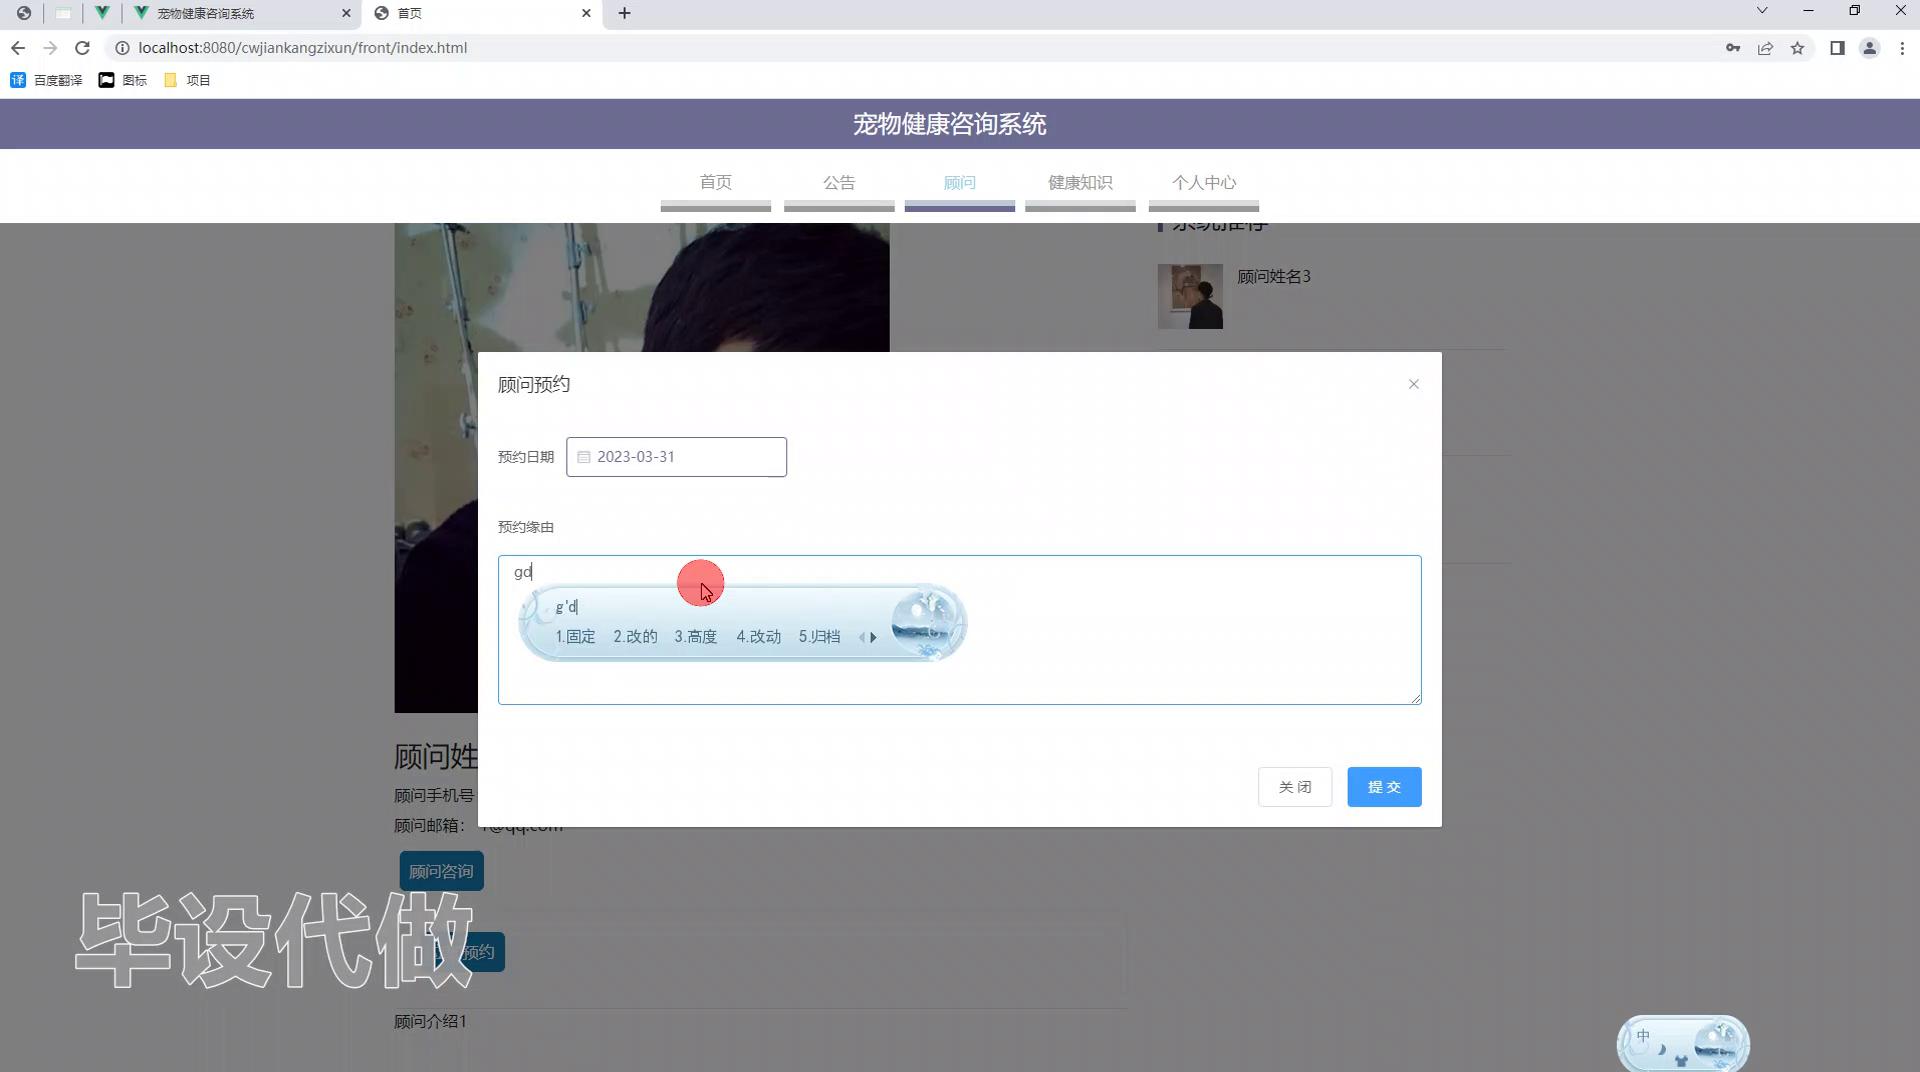1920x1072 pixels.
Task: Open recommended 顾问姓名3 thumbnail
Action: [1190, 296]
